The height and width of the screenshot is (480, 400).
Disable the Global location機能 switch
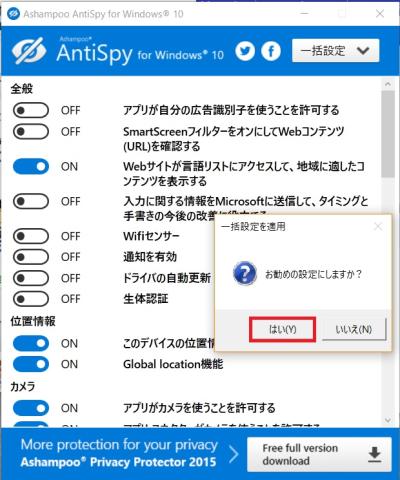point(31,364)
